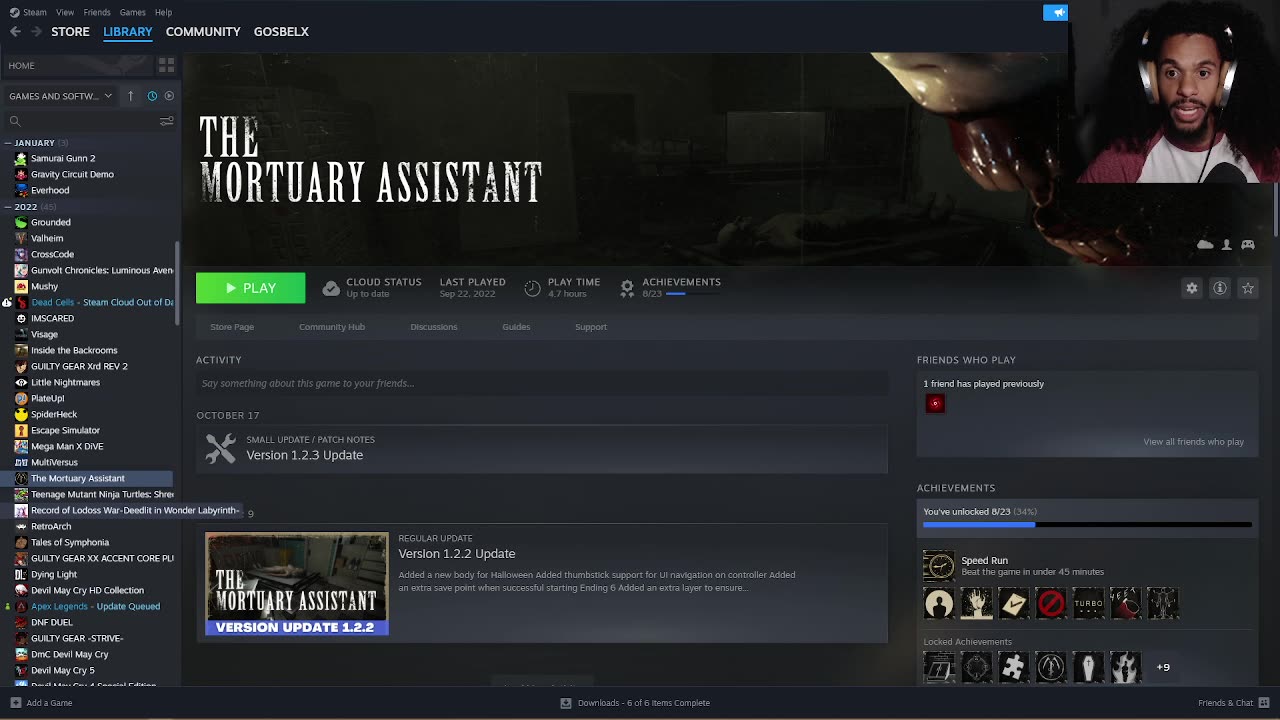Open the Discussions link
The width and height of the screenshot is (1280, 720).
coord(434,327)
